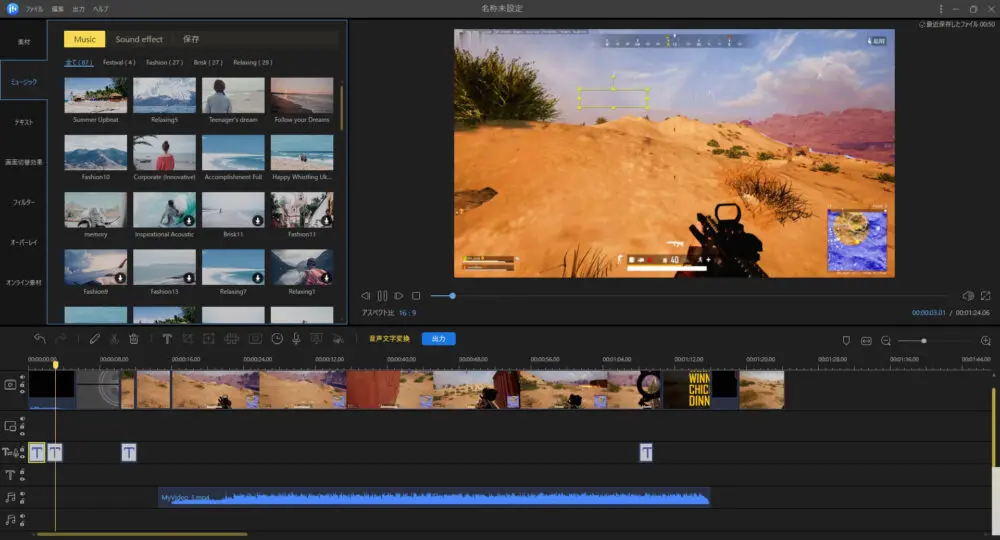Filter music by Relaxing (29)
Viewport: 1000px width, 540px height.
tap(253, 62)
